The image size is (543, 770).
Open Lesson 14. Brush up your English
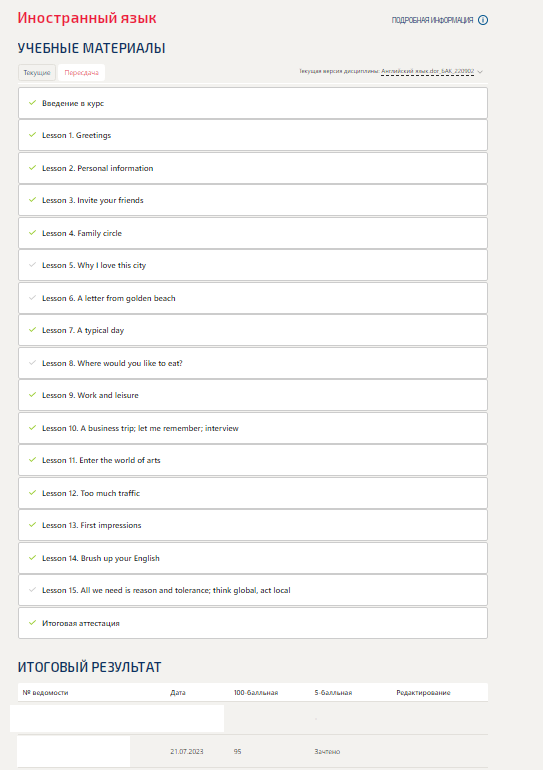point(253,558)
